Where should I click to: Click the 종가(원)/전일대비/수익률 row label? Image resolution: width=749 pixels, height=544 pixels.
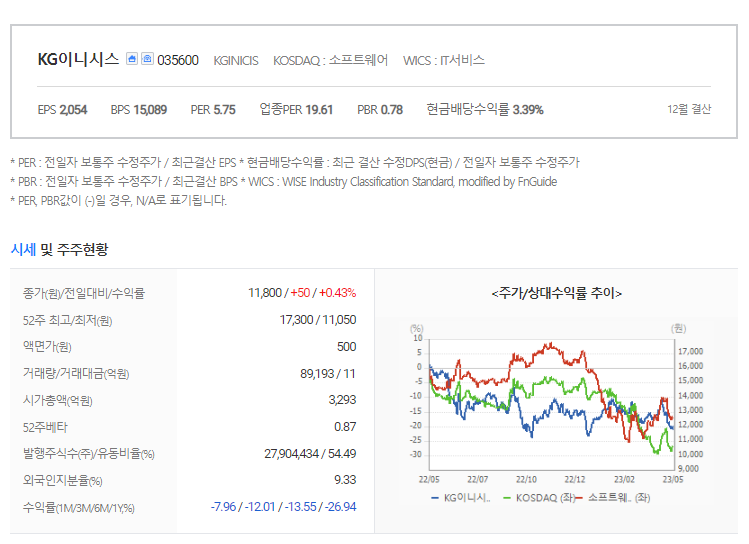[84, 293]
